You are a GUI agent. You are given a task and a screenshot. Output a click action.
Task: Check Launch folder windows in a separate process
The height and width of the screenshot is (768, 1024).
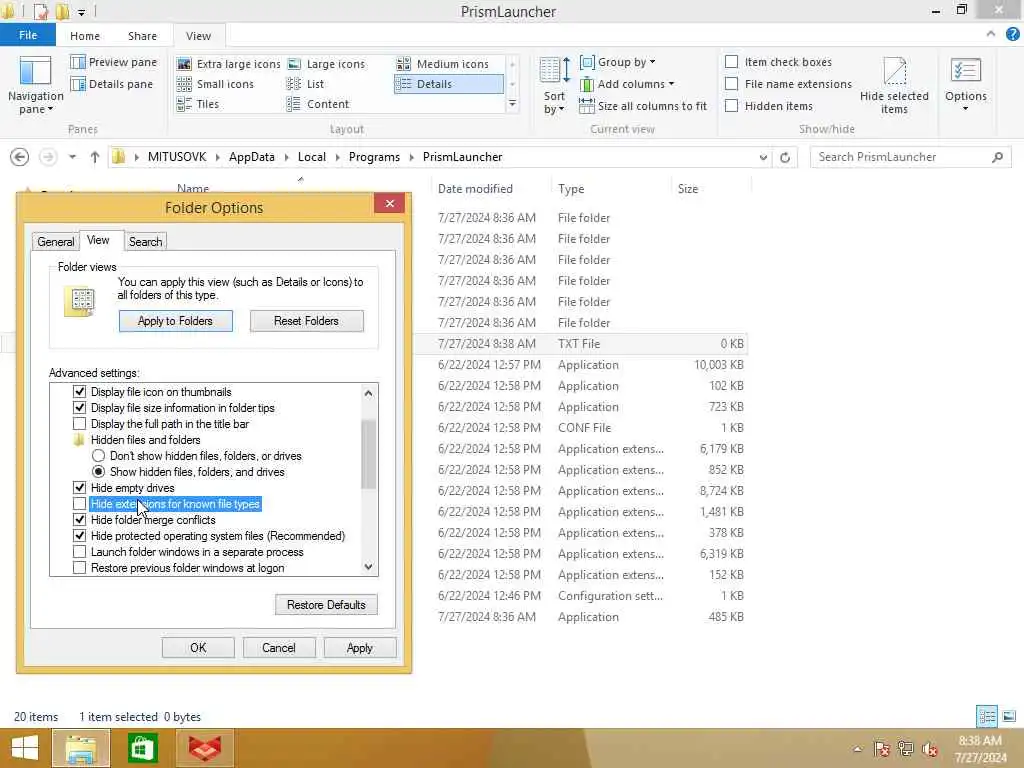point(79,552)
